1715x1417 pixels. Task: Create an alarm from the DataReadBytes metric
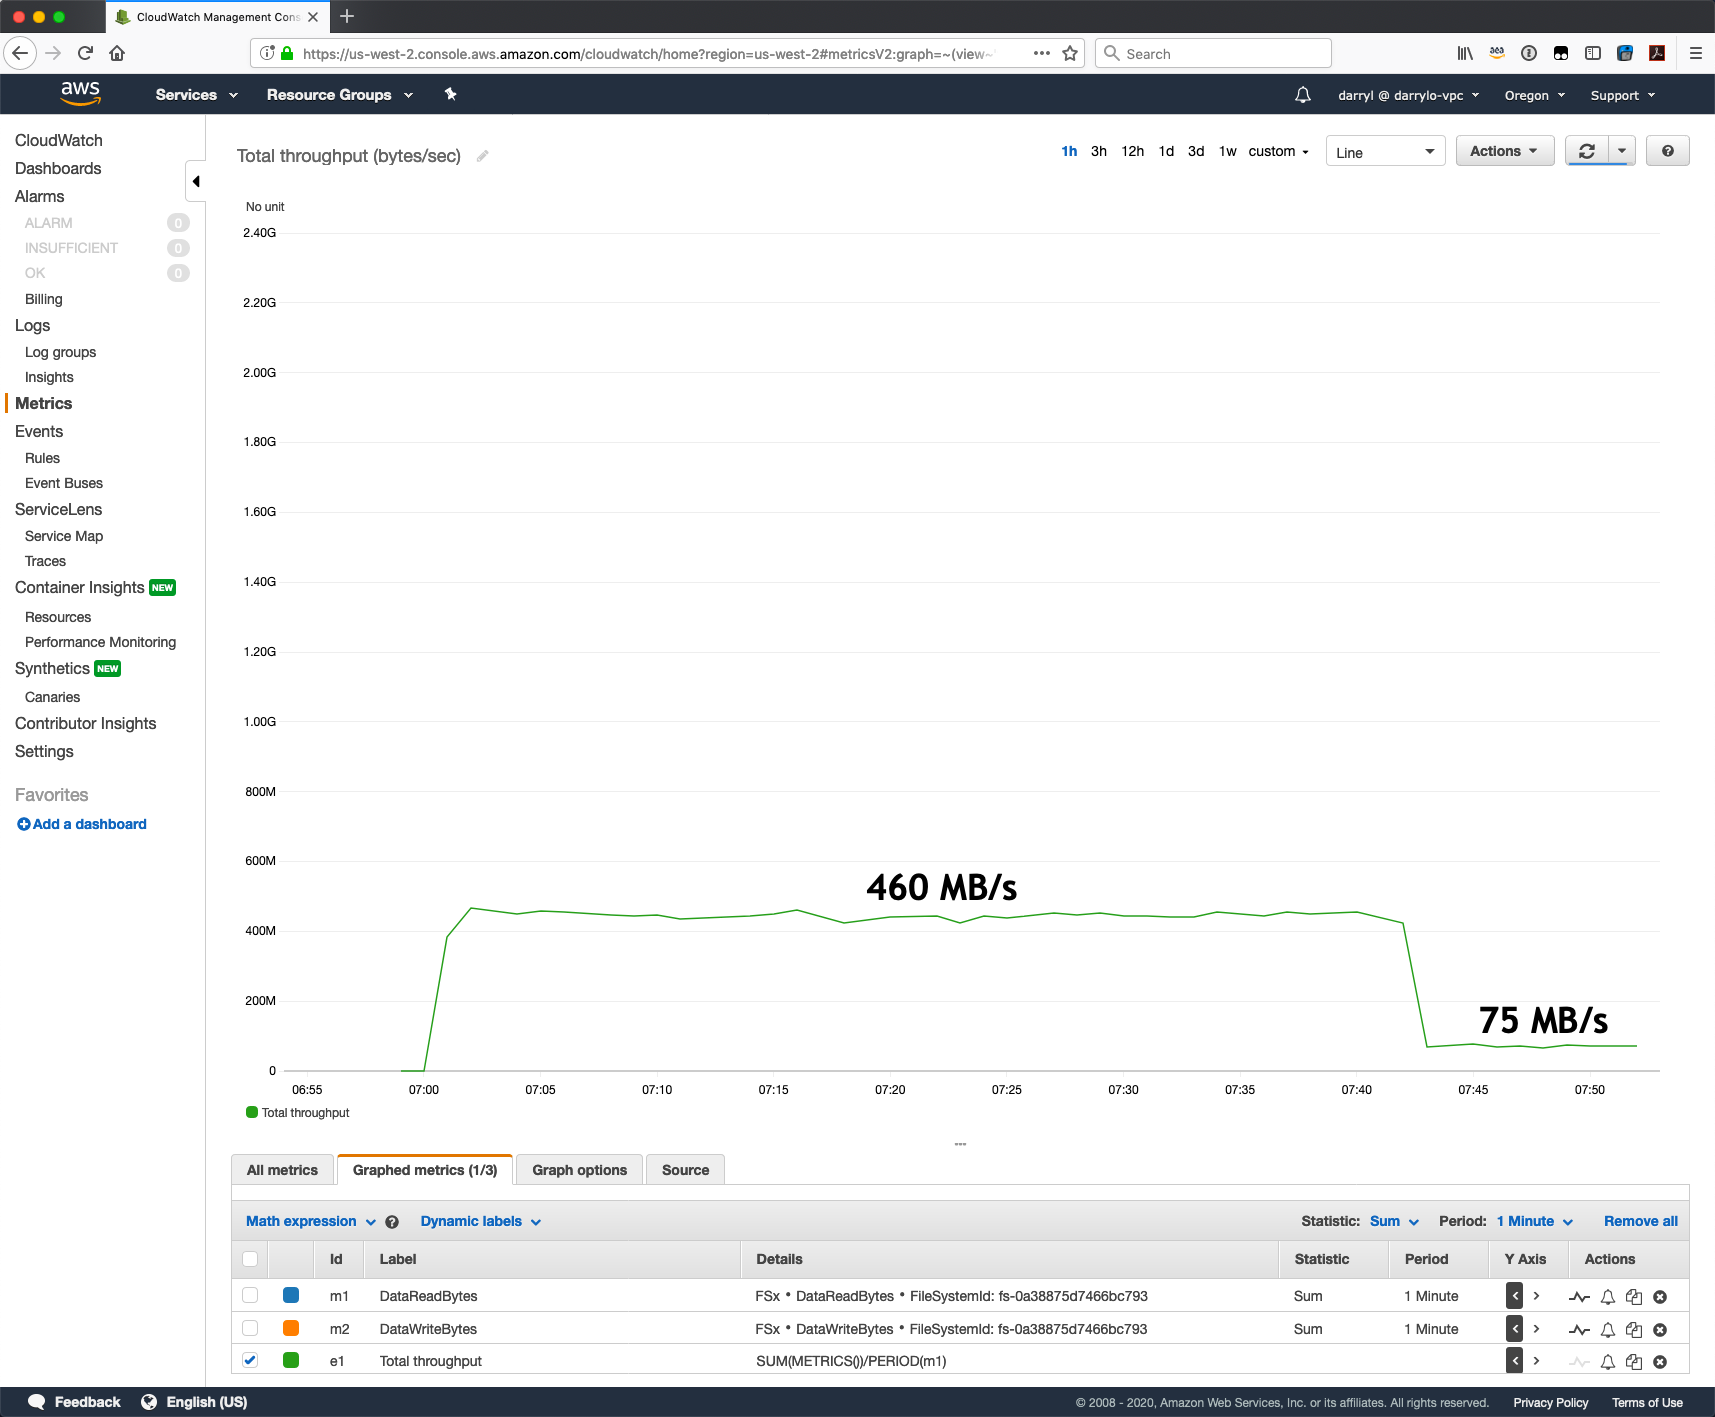click(x=1607, y=1296)
